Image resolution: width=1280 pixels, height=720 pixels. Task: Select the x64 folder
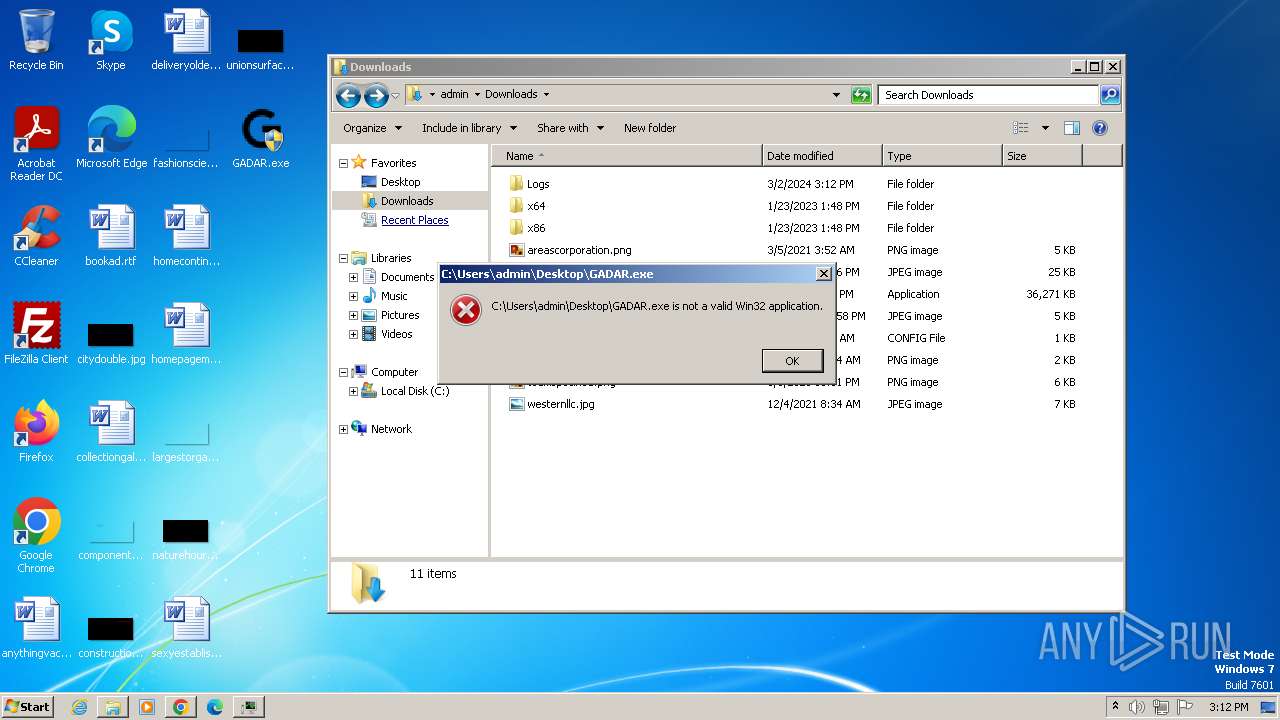tap(536, 206)
